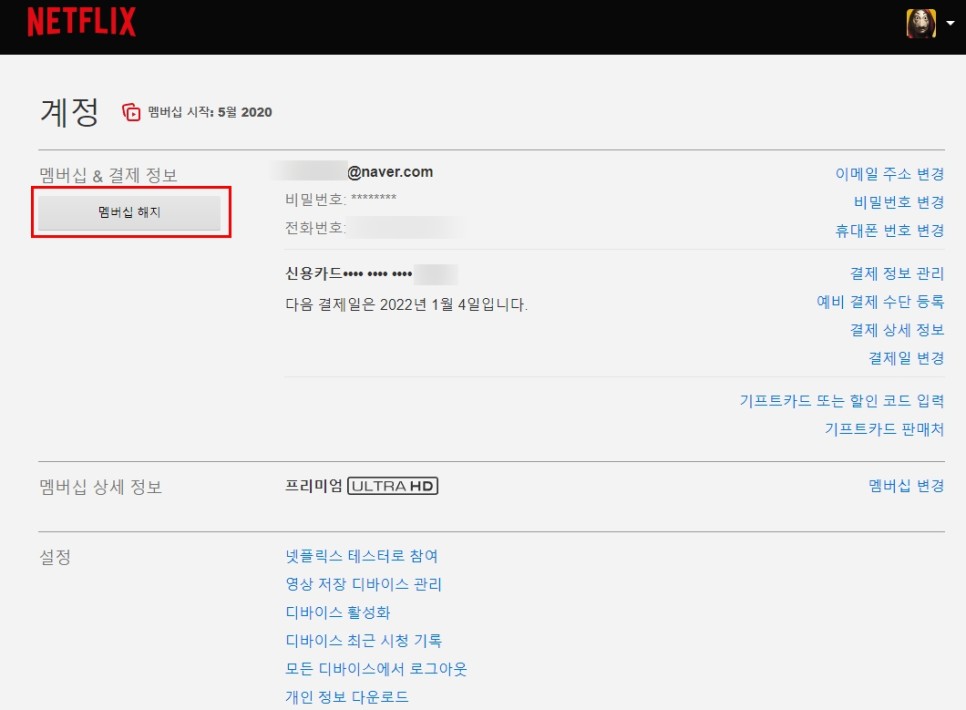Open 기프트카드 또는 할인 코드 입력 link
Image resolution: width=966 pixels, height=710 pixels.
[842, 401]
